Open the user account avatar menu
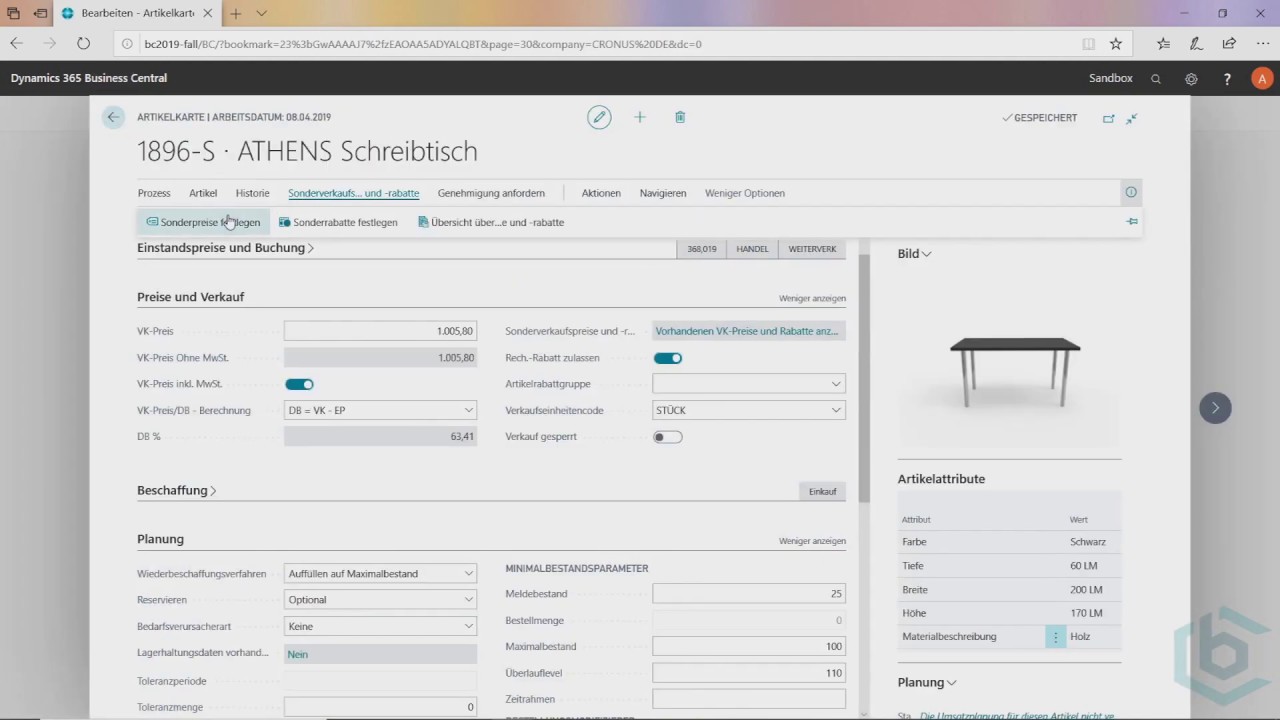Screen dimensions: 1280x720 (x=1262, y=78)
